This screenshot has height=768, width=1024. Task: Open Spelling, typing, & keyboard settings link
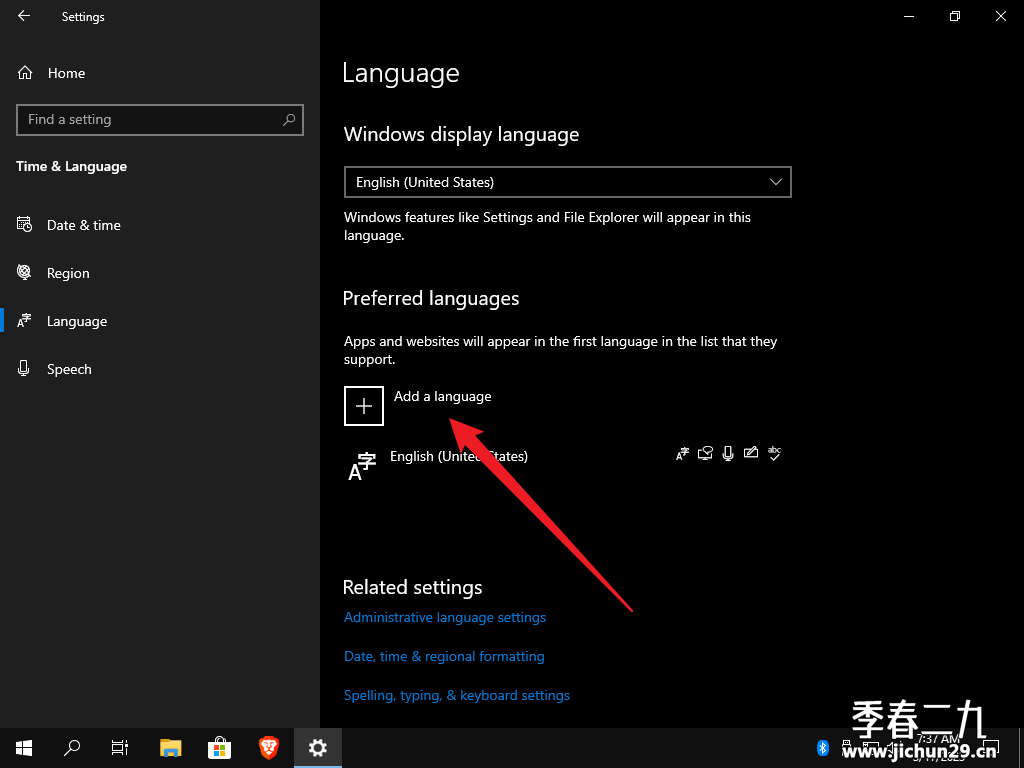pos(457,696)
